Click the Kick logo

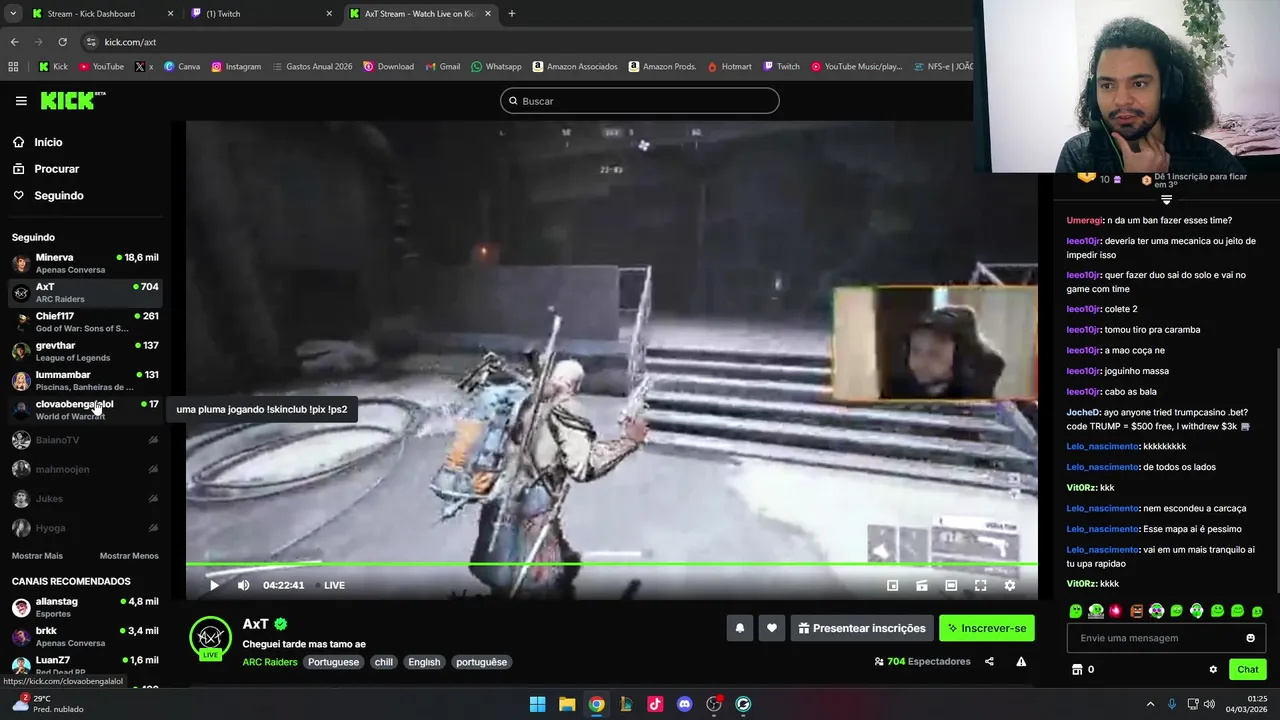[x=72, y=100]
